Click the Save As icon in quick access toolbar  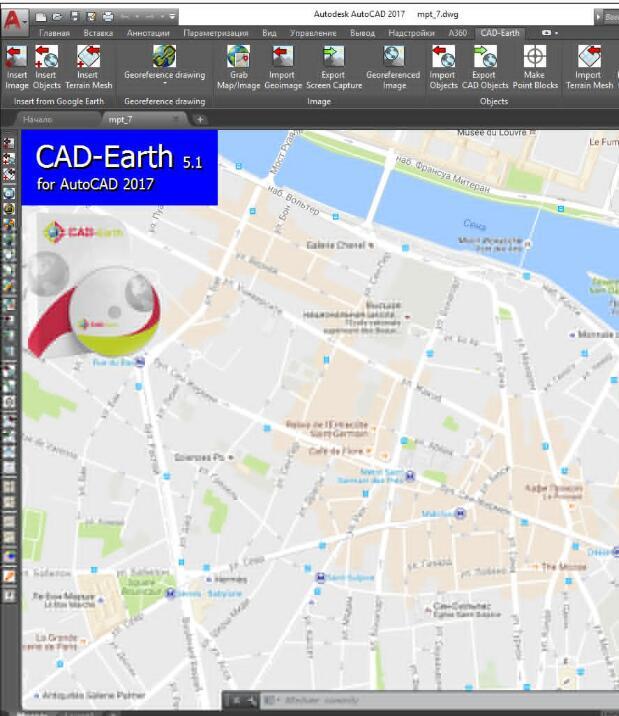pos(91,17)
